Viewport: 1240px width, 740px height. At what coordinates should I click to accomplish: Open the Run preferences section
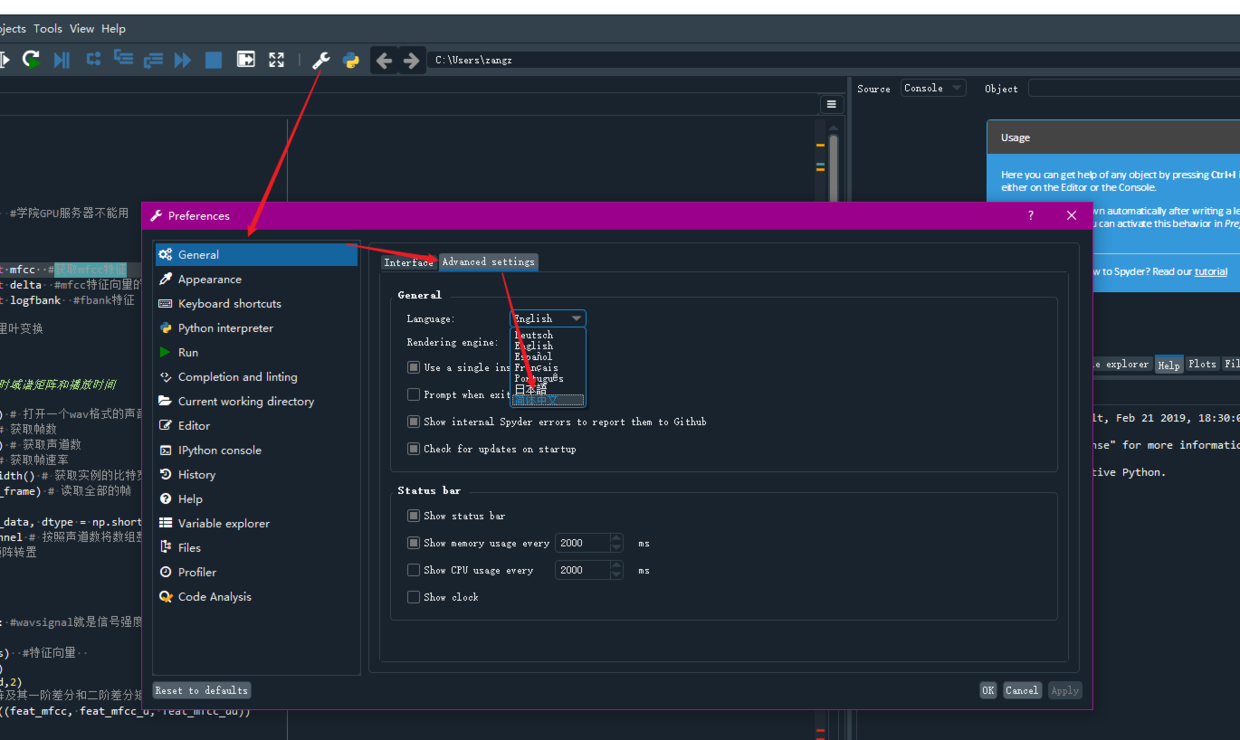tap(256, 352)
